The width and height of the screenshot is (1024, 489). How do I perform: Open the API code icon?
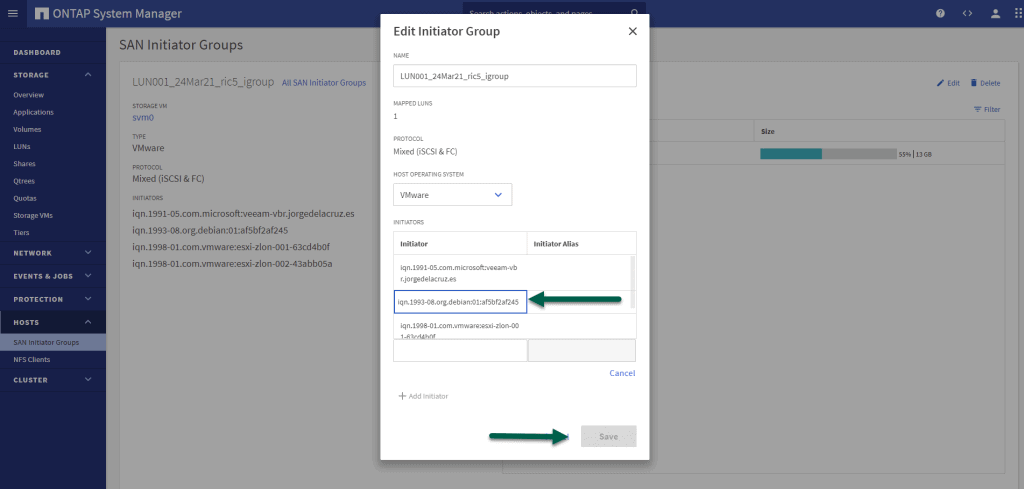tap(967, 13)
